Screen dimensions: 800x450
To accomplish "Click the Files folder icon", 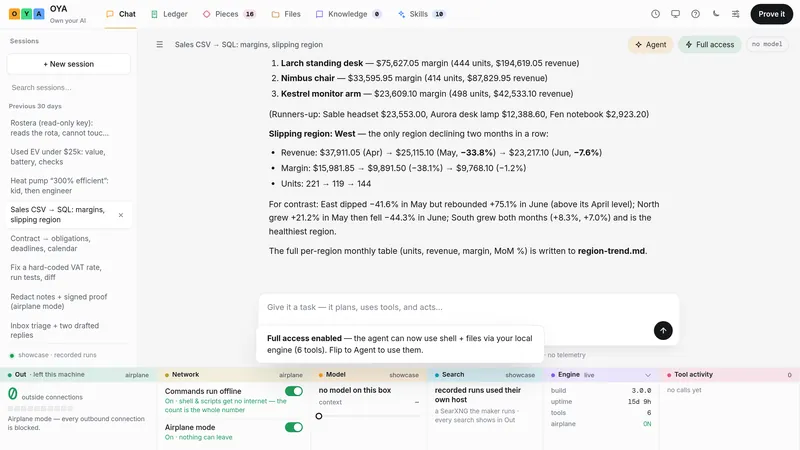I will (x=276, y=14).
